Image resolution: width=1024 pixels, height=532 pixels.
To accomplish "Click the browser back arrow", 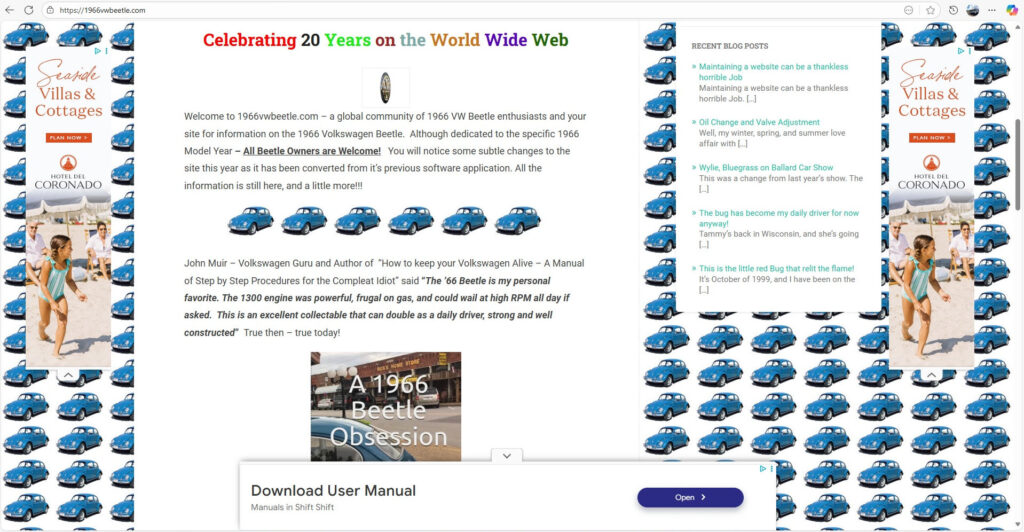I will click(x=10, y=10).
